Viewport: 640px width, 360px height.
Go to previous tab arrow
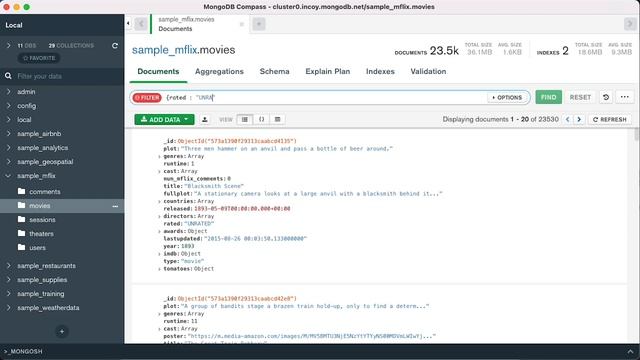pyautogui.click(x=141, y=24)
